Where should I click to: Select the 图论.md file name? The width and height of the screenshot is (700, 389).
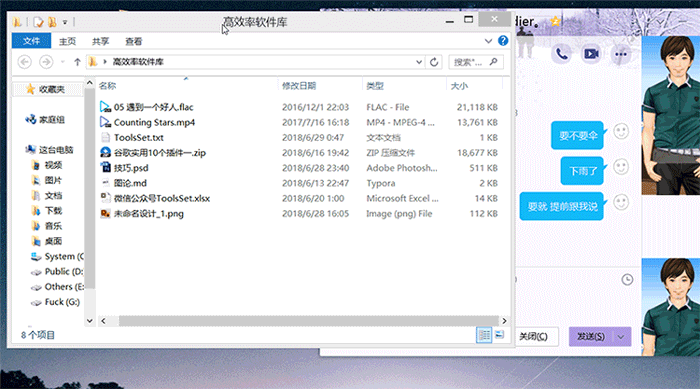coord(130,183)
